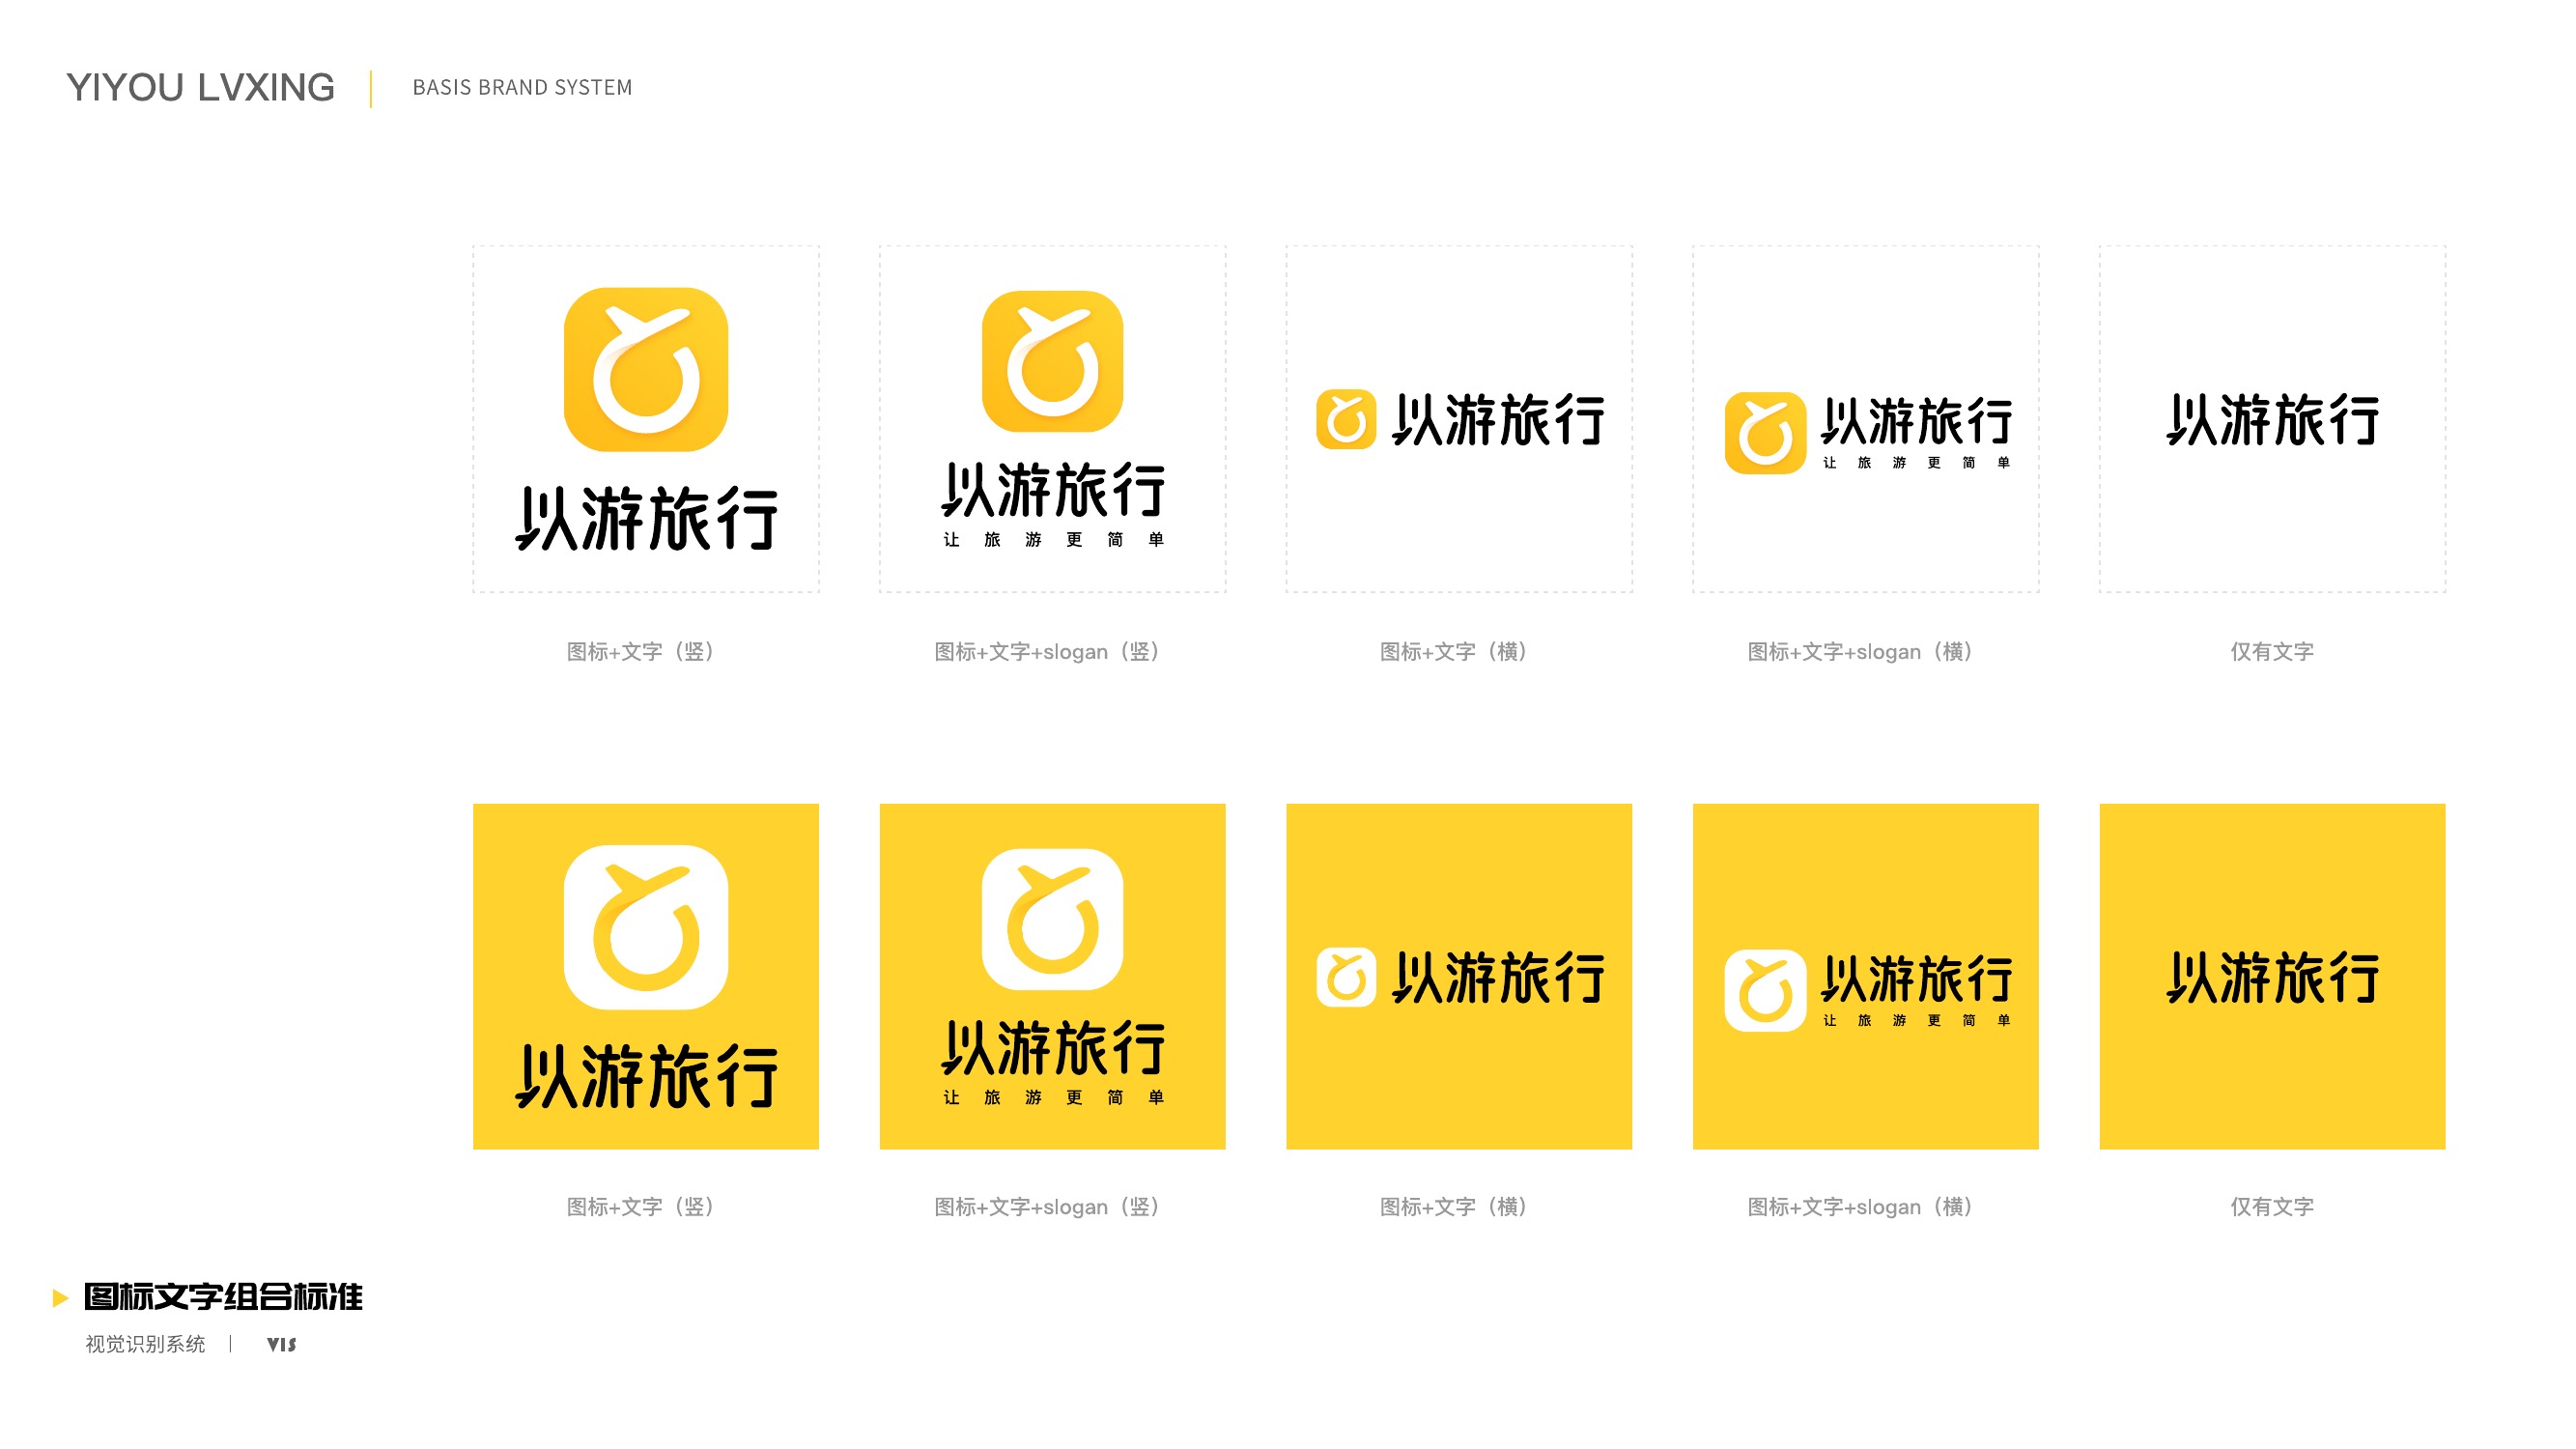This screenshot has height=1449, width=2576.
Task: Click slogan 让旅游更简单 in white horizontal card
Action: point(1916,463)
